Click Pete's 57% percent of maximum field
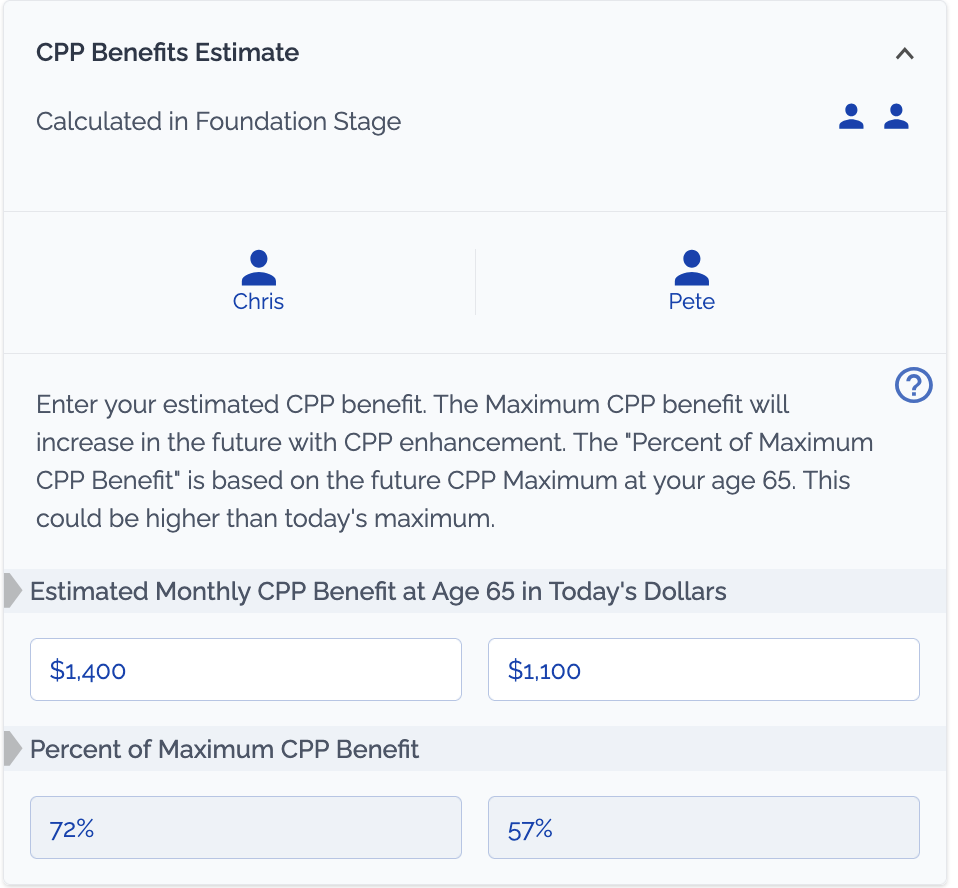958x888 pixels. coord(703,828)
